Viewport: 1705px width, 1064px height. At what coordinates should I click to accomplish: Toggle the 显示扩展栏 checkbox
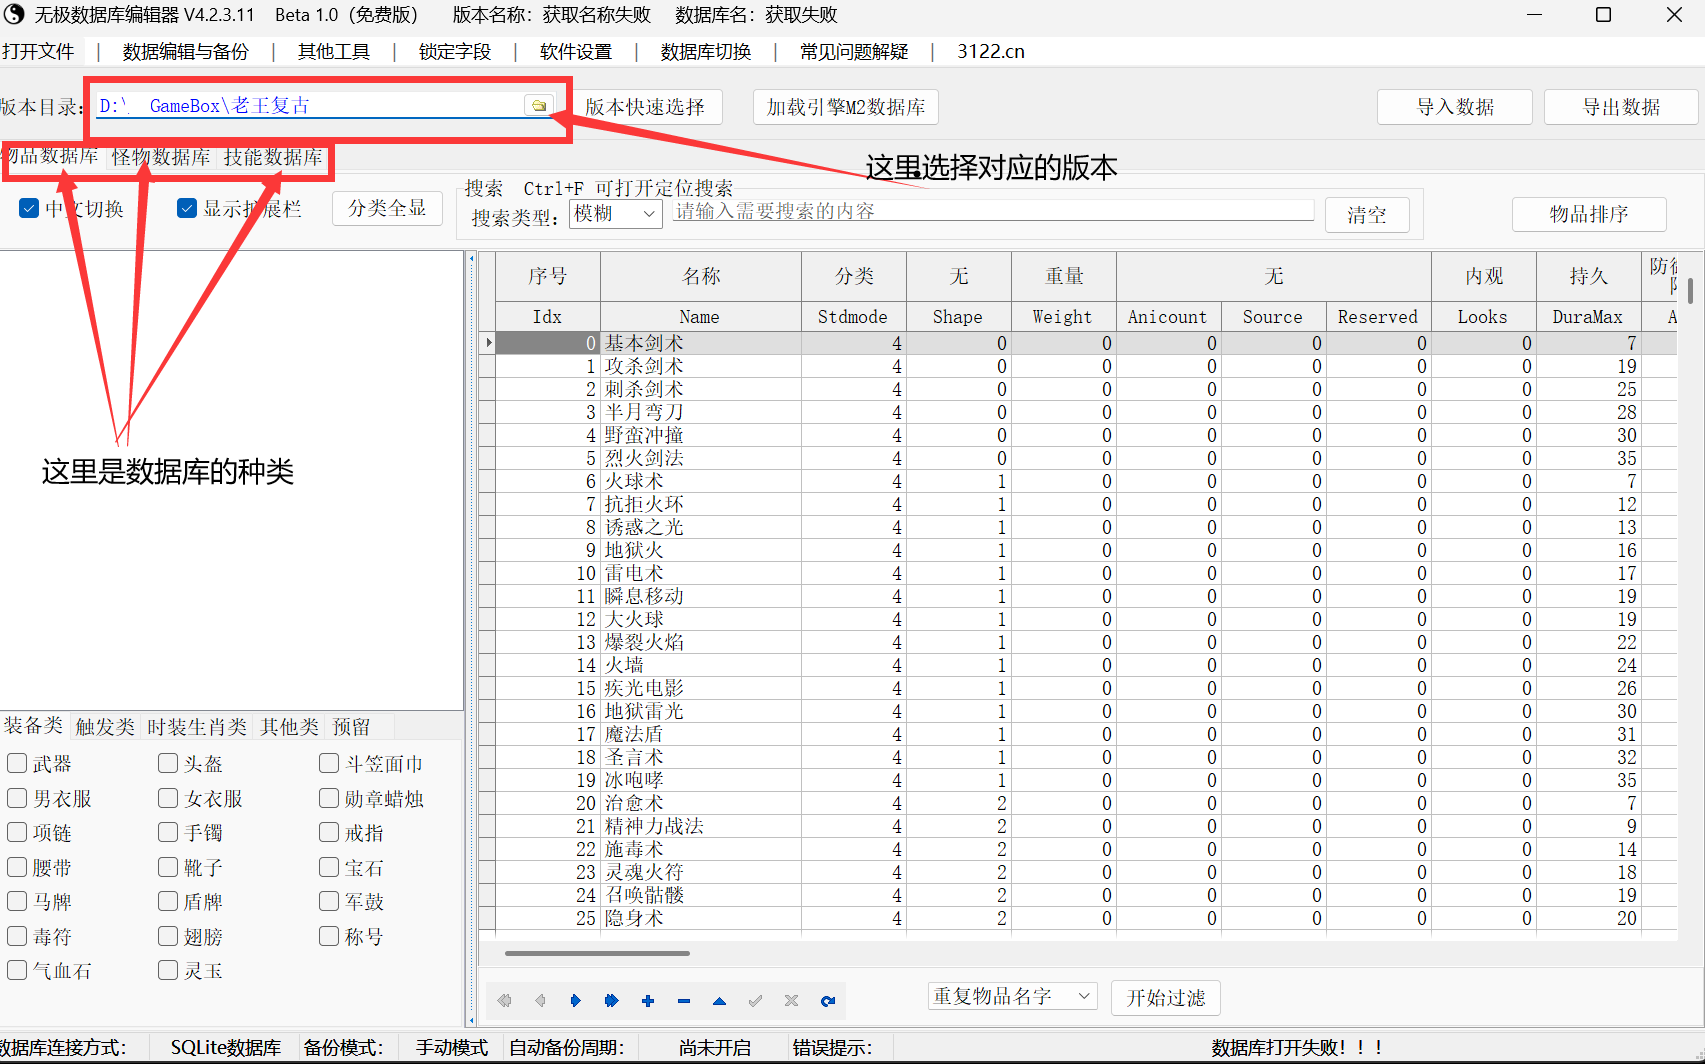tap(187, 208)
